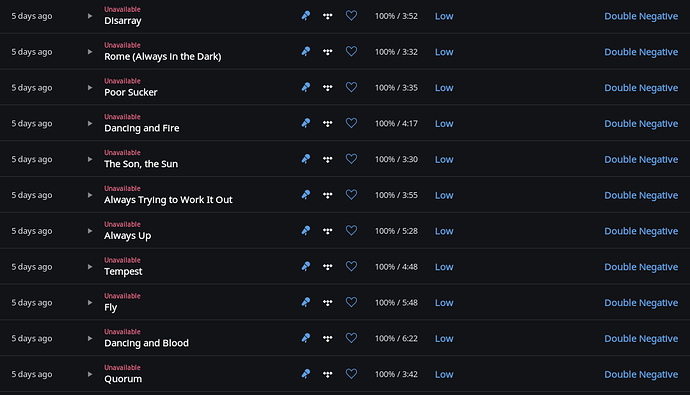Play the track Disarray
The image size is (690, 395).
[x=90, y=16]
